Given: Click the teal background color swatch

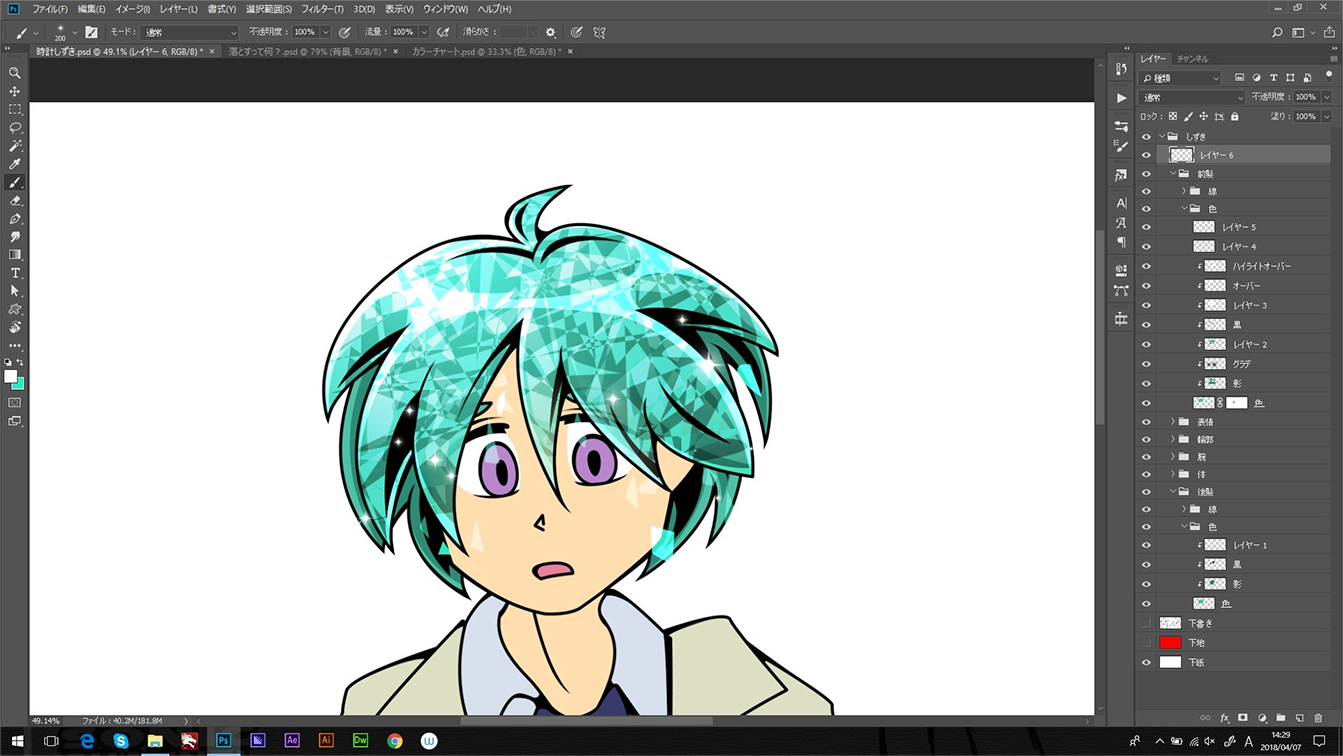Looking at the screenshot, I should point(19,385).
